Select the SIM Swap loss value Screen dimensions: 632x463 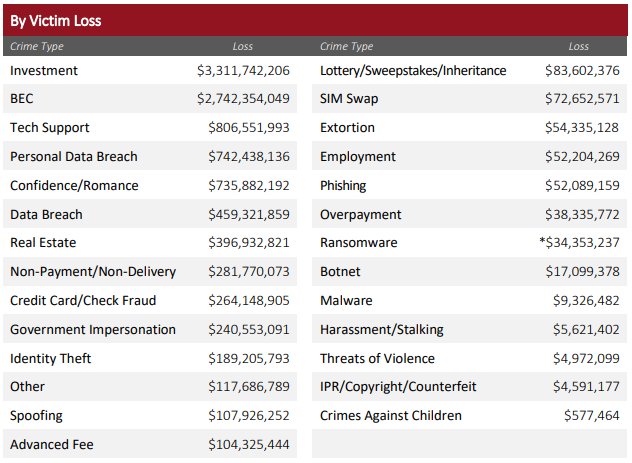[x=582, y=99]
